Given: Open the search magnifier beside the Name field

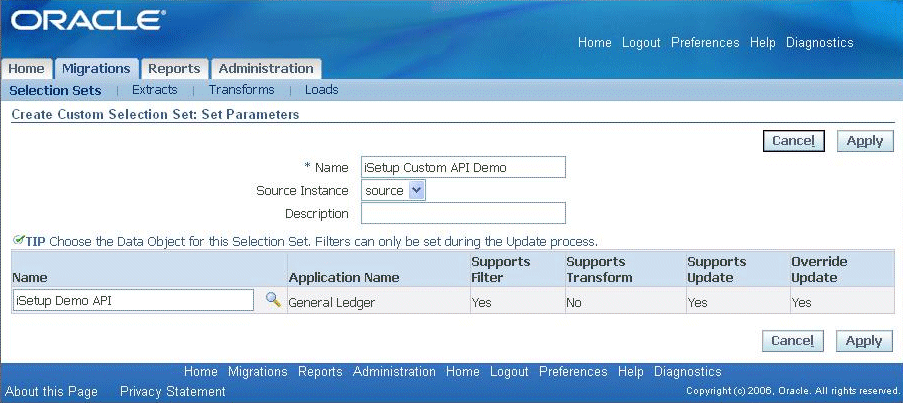Looking at the screenshot, I should click(x=272, y=299).
